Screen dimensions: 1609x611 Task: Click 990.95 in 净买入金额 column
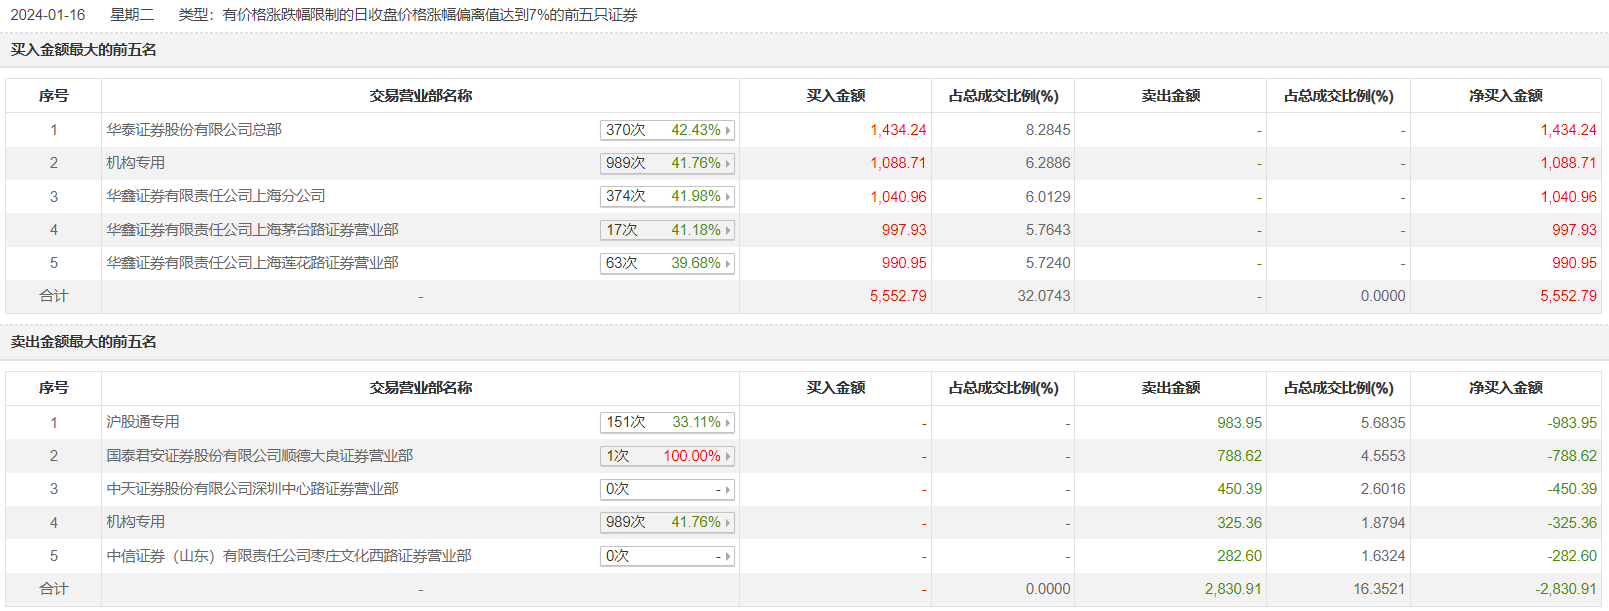pos(1574,263)
